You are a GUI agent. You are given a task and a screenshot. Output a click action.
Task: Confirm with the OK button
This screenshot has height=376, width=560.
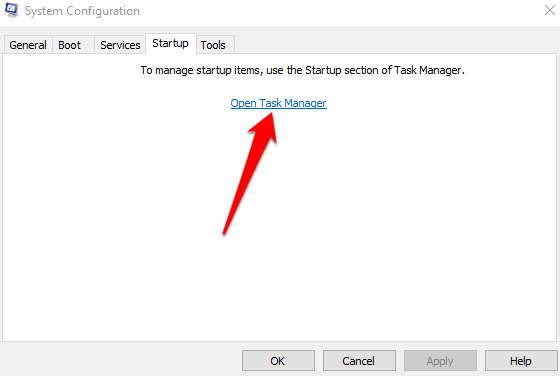[x=278, y=361]
